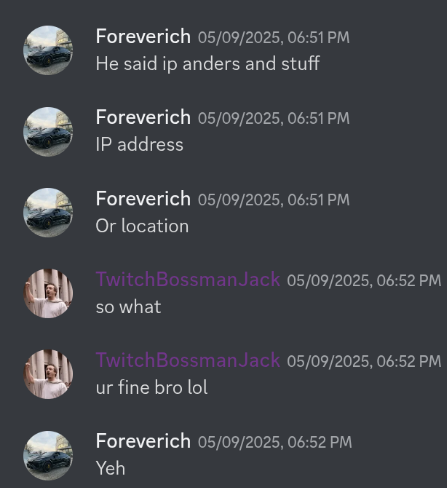
Task: Click TwitchBossmanJack's avatar beside "ur fine bro lol"
Action: point(48,374)
